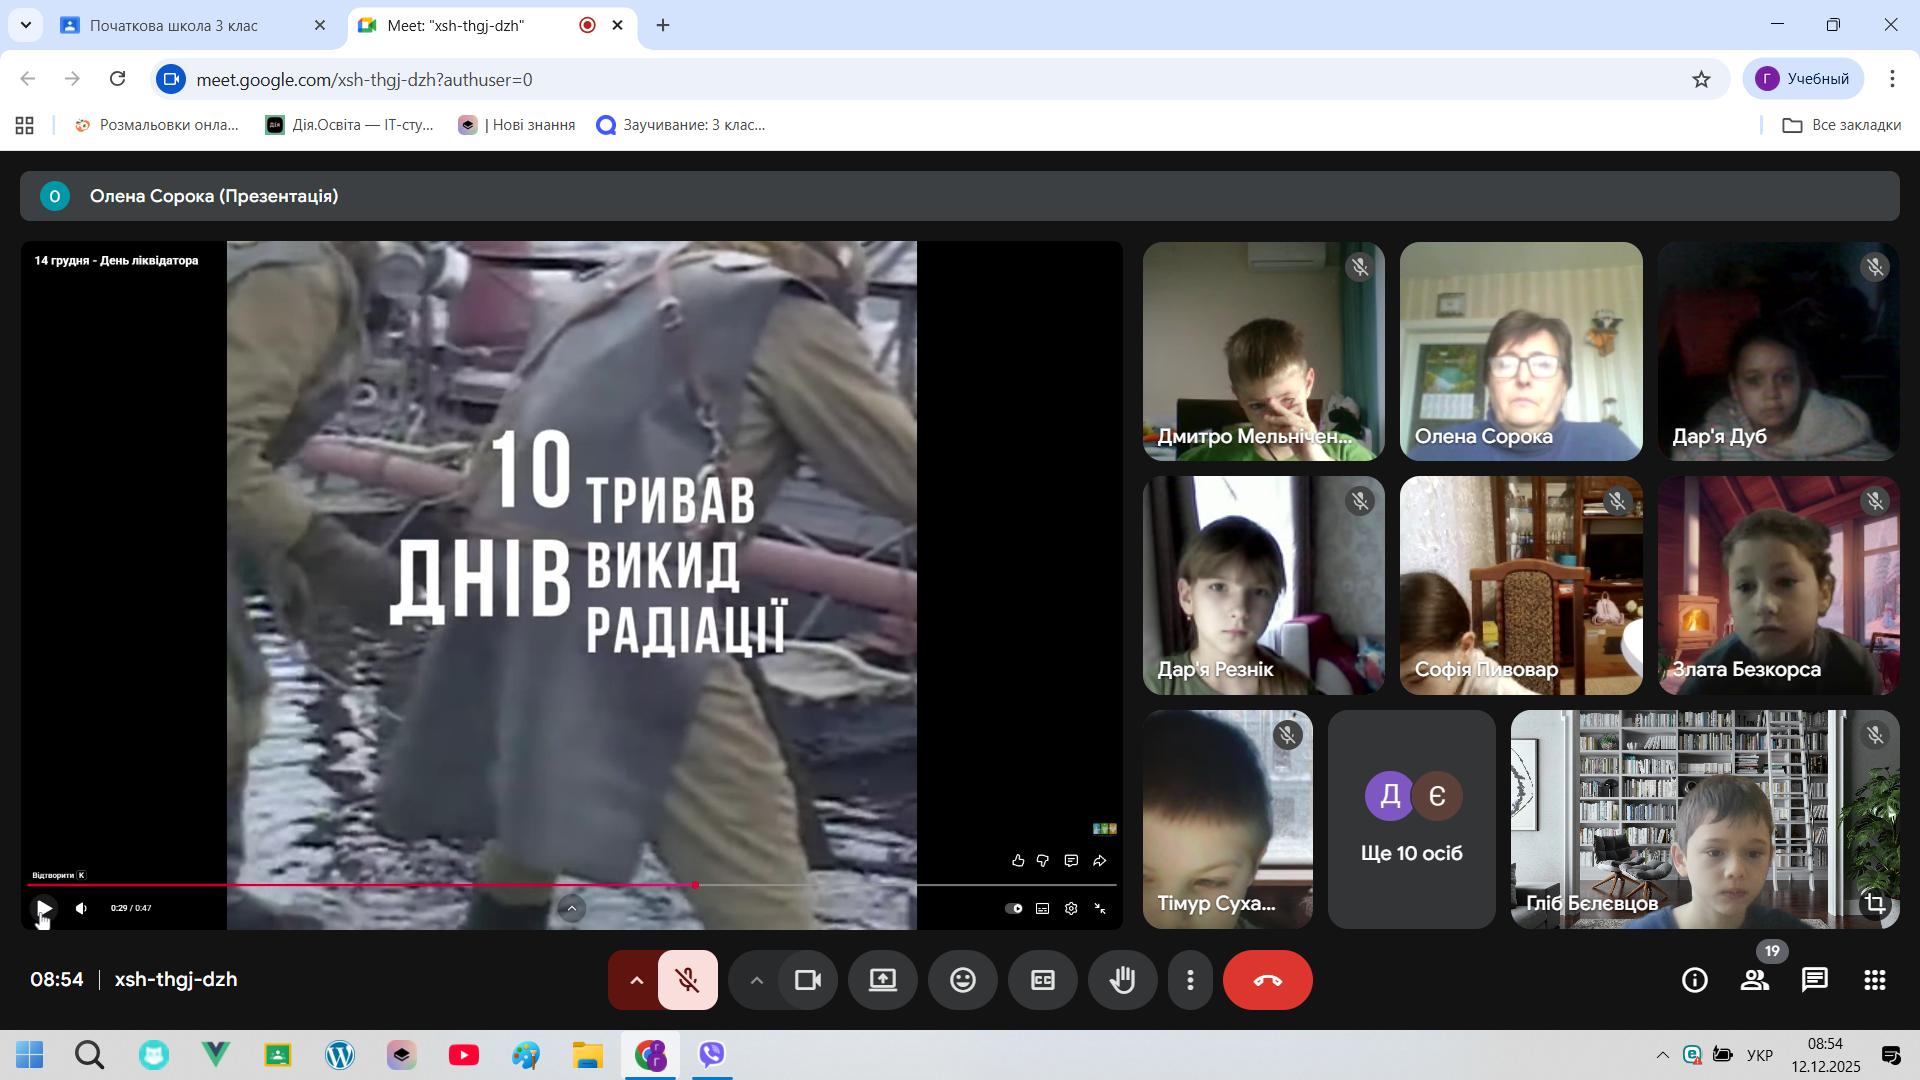Open video comments icon in player
The width and height of the screenshot is (1920, 1080).
coord(1071,861)
